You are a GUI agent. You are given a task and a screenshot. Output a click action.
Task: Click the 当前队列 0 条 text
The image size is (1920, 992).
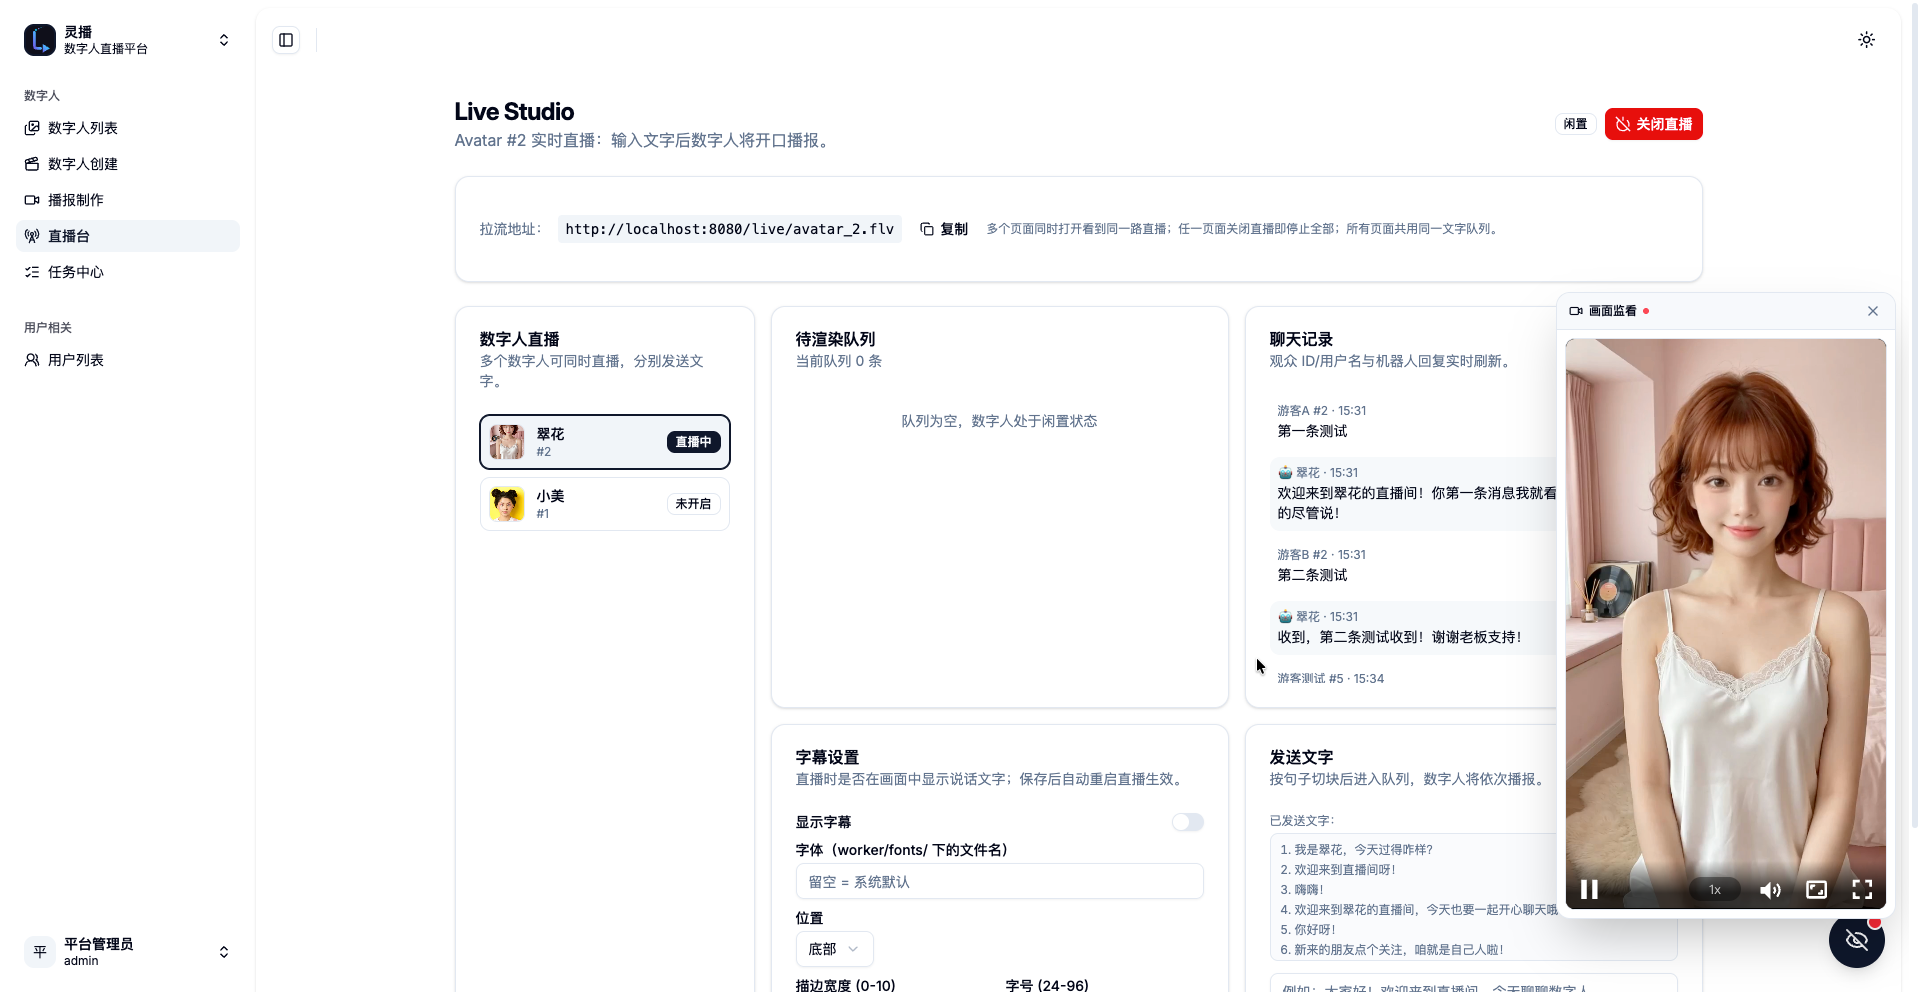tap(838, 361)
